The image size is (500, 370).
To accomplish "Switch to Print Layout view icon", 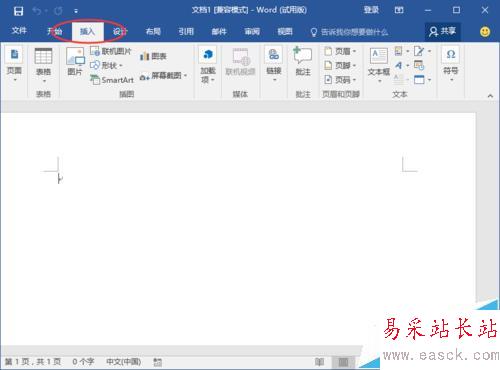I will 343,362.
